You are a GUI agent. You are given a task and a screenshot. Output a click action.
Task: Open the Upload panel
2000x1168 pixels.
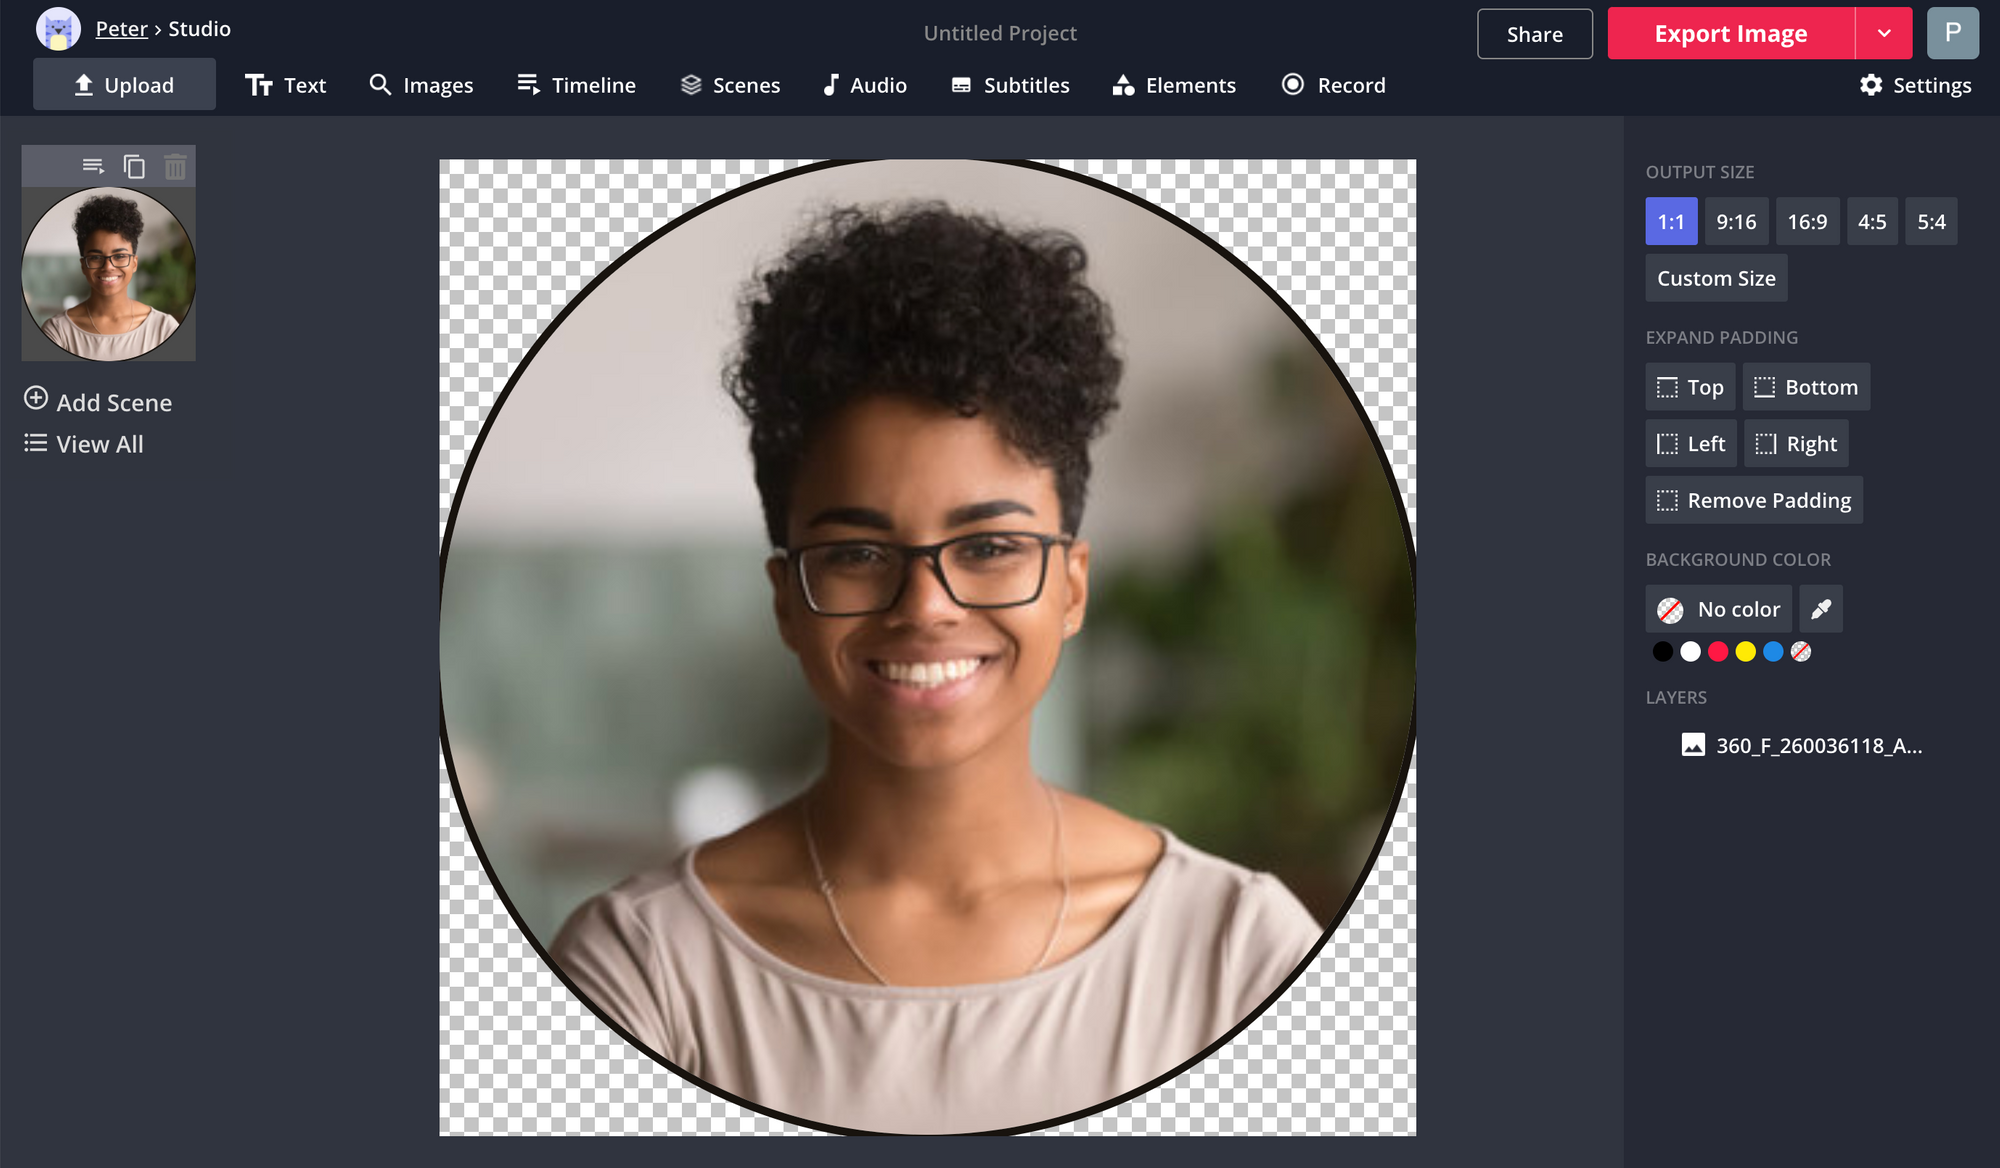[124, 84]
